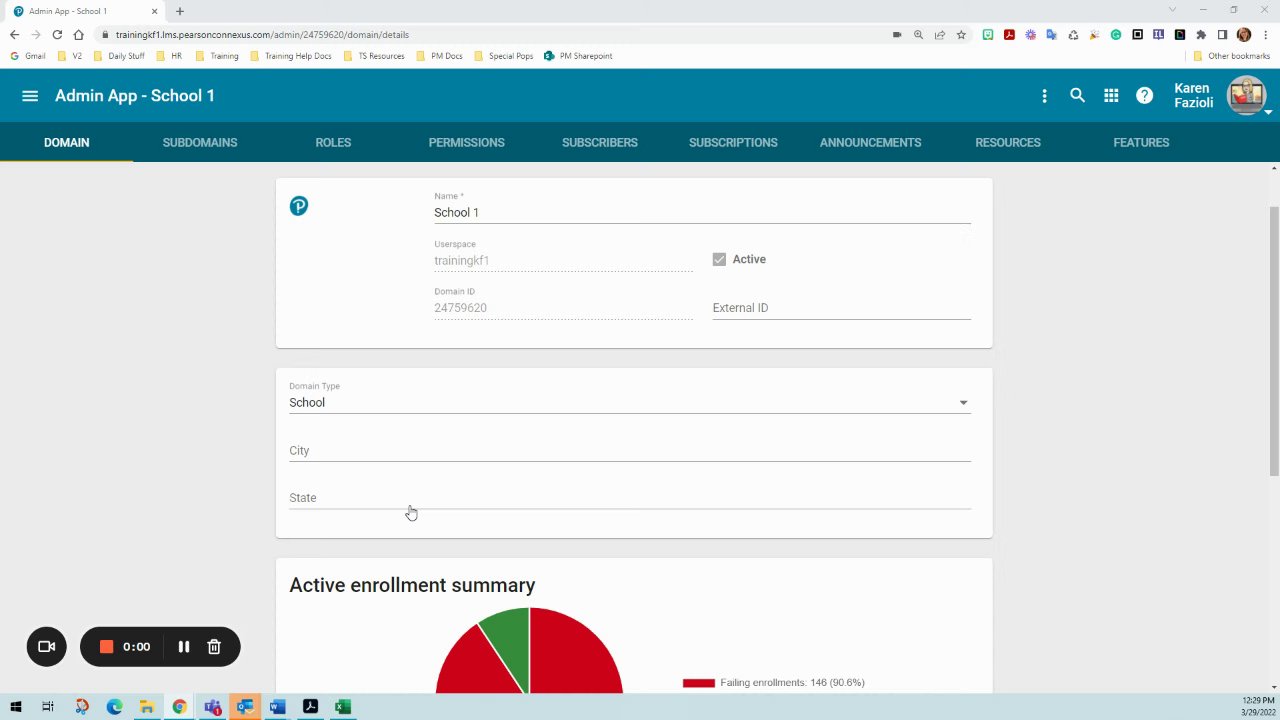This screenshot has width=1280, height=720.
Task: Pause the screen recording
Action: tap(184, 647)
